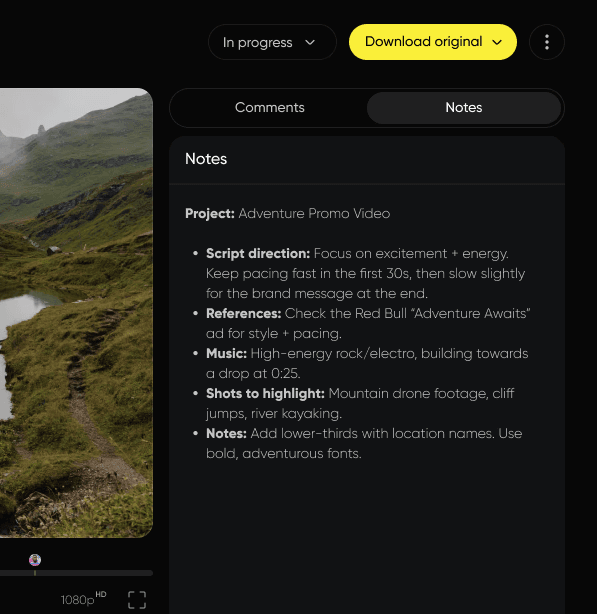Change the 1080p HD quality setting
Screen dimensions: 597x614
(83, 599)
